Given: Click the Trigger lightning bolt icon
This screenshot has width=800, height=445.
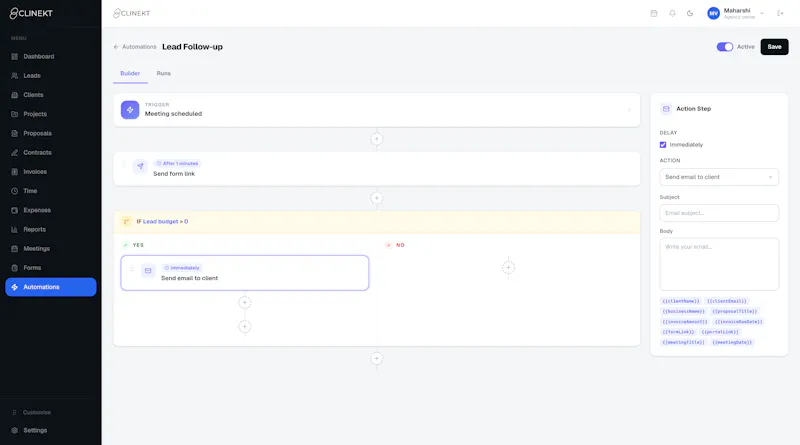Looking at the screenshot, I should click(130, 110).
